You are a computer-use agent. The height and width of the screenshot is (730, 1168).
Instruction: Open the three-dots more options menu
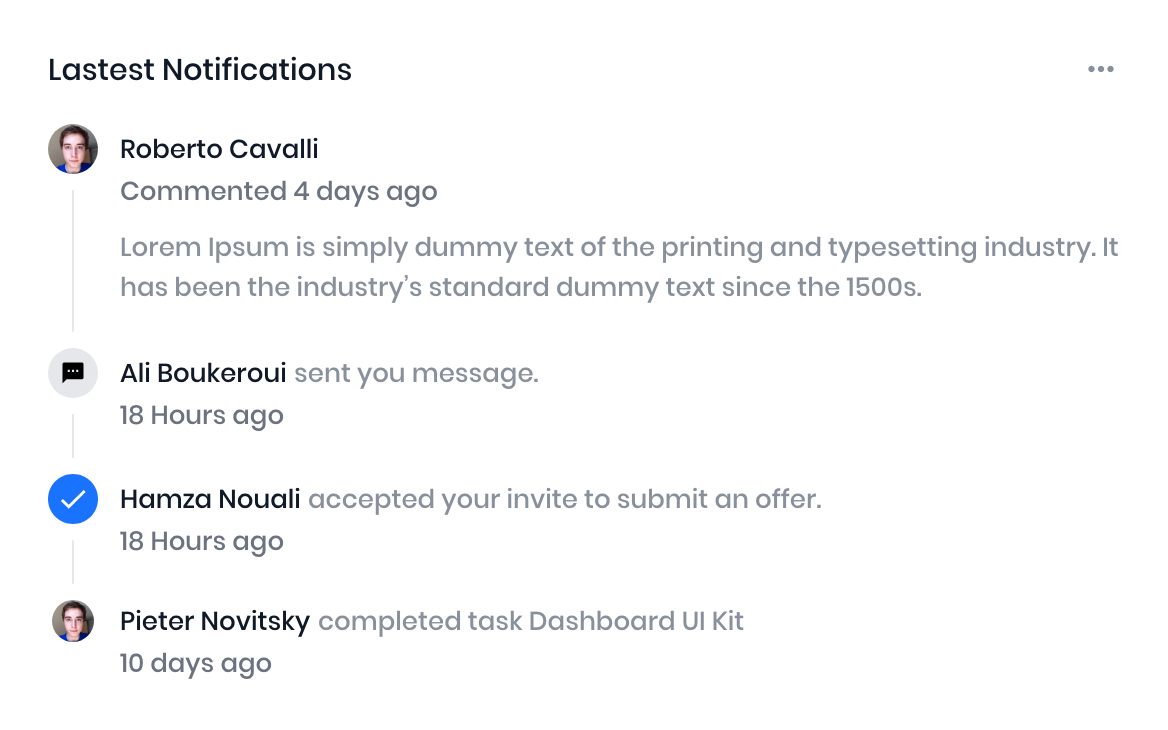point(1100,69)
